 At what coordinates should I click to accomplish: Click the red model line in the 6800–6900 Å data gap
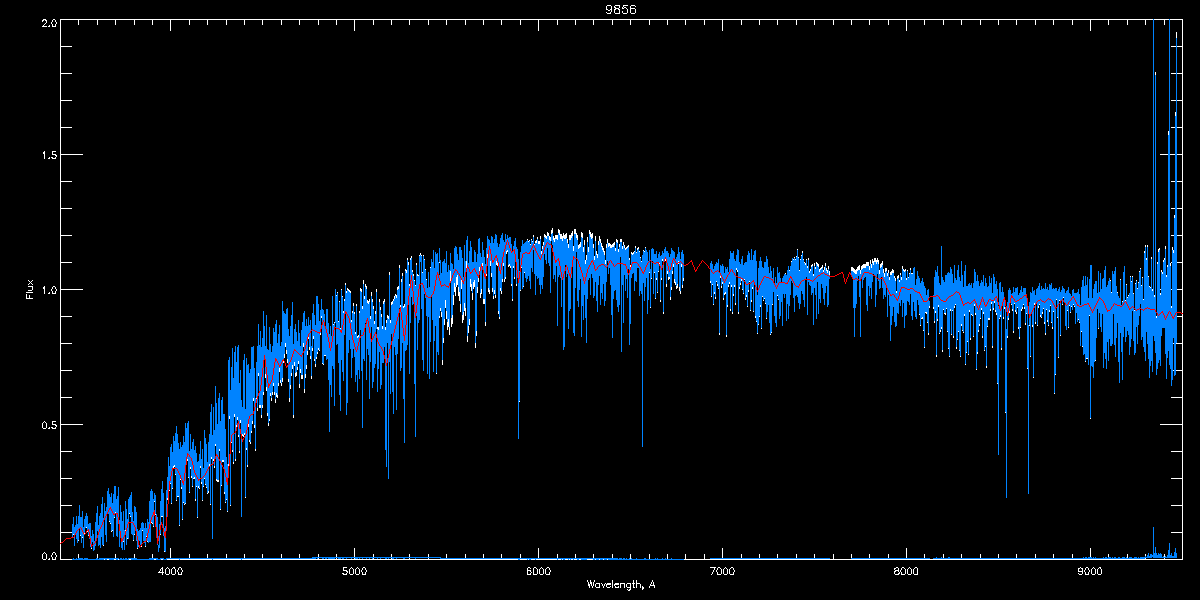point(696,265)
